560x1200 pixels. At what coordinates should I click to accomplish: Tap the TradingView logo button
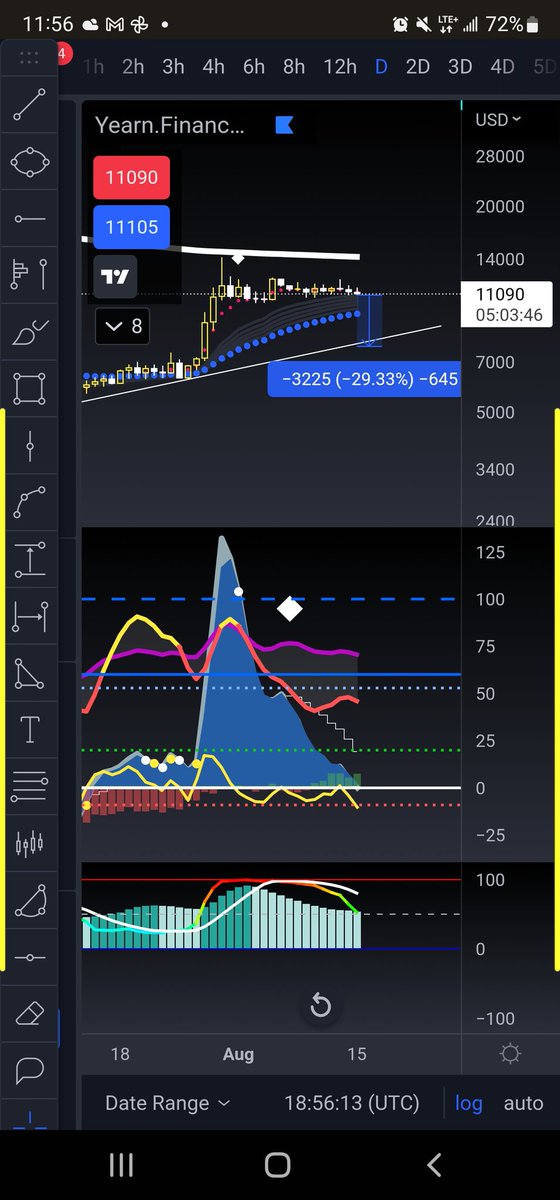[116, 278]
